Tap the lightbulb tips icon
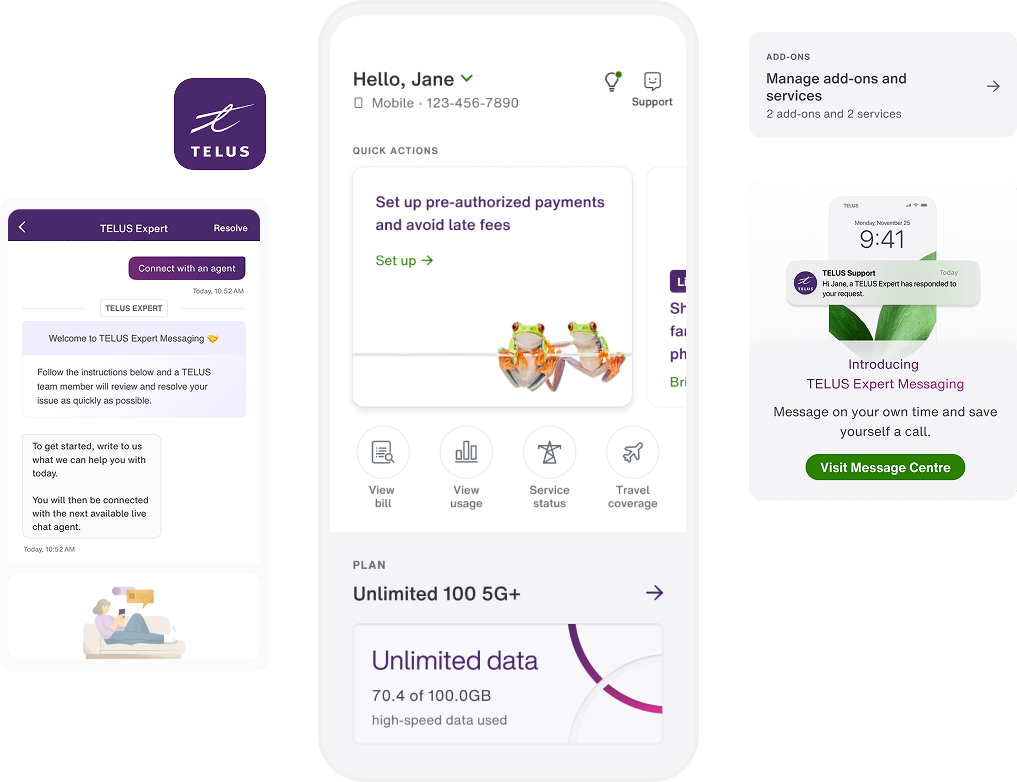The image size is (1017, 782). tap(612, 82)
